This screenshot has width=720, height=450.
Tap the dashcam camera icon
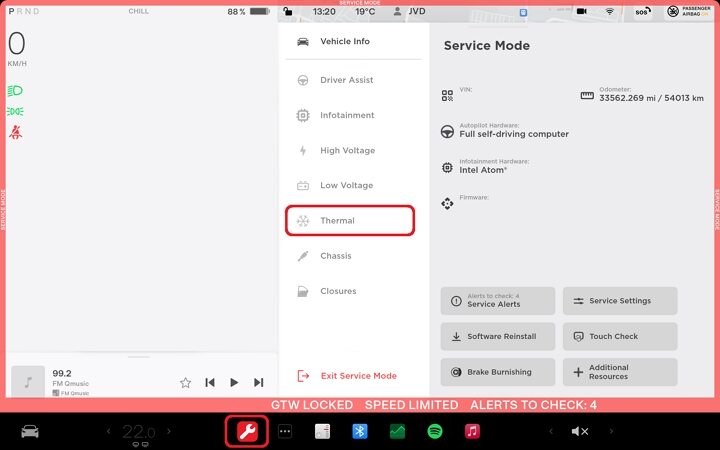(x=582, y=12)
